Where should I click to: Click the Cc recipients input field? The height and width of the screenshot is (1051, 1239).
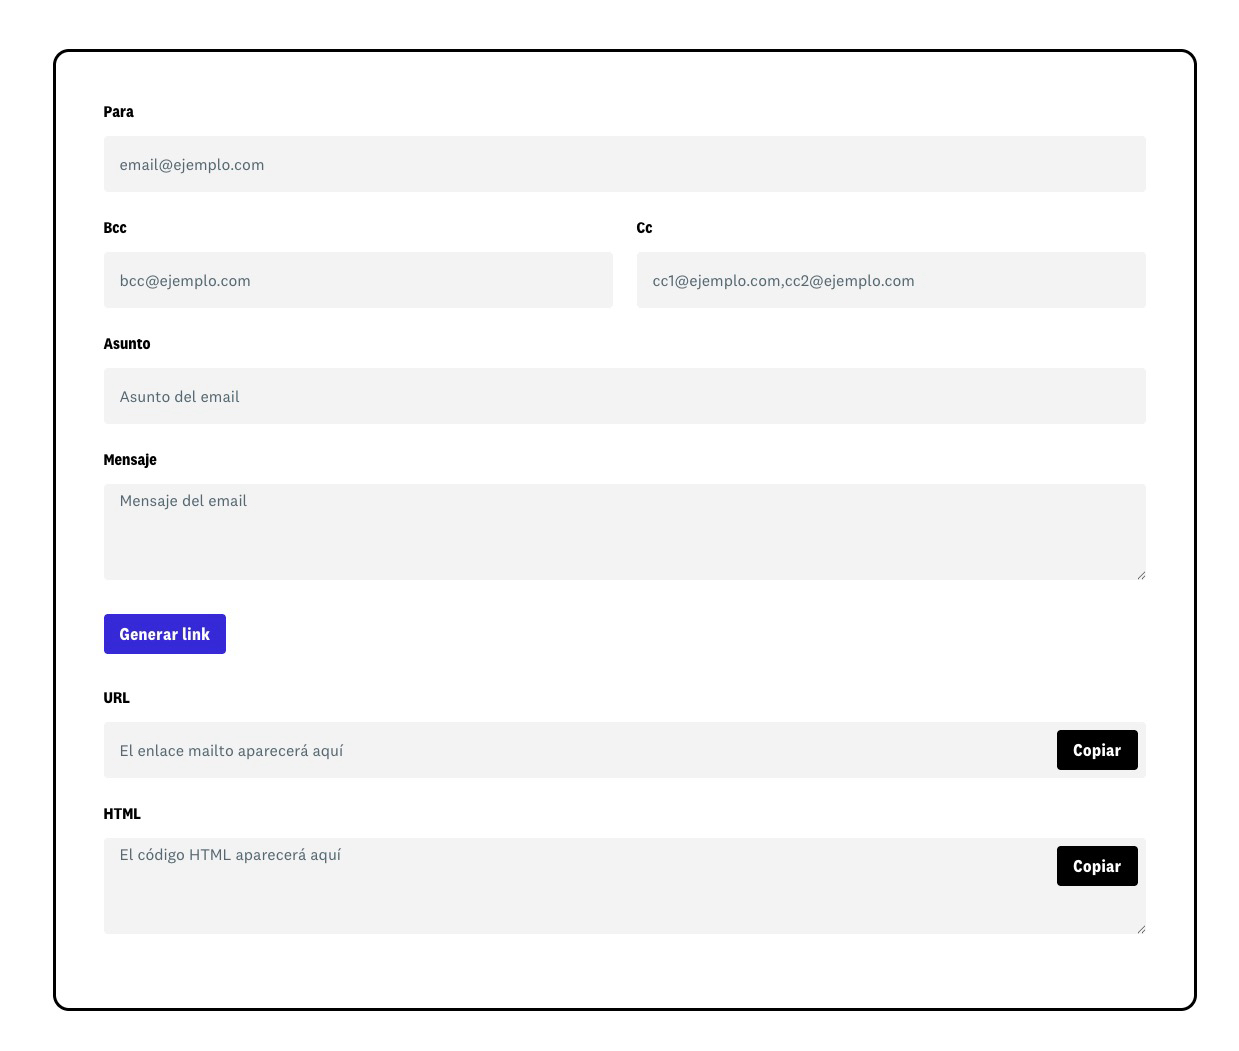(x=890, y=280)
